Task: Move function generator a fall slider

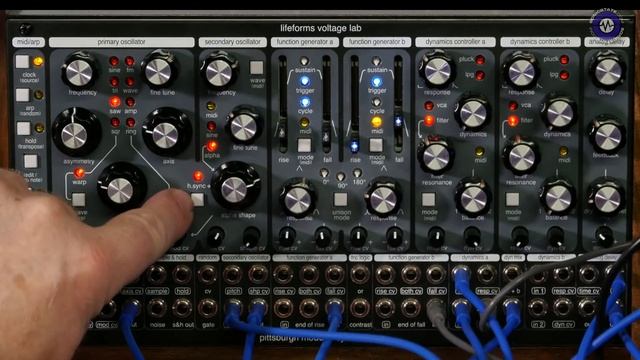Action: coord(326,136)
